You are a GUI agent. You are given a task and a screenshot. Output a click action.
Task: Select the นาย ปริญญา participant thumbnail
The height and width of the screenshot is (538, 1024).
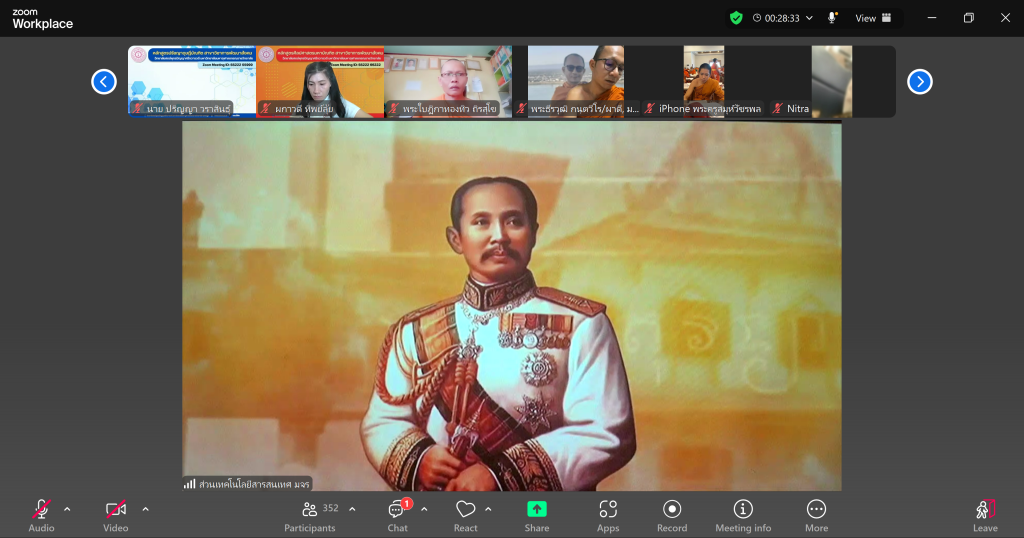pyautogui.click(x=192, y=82)
